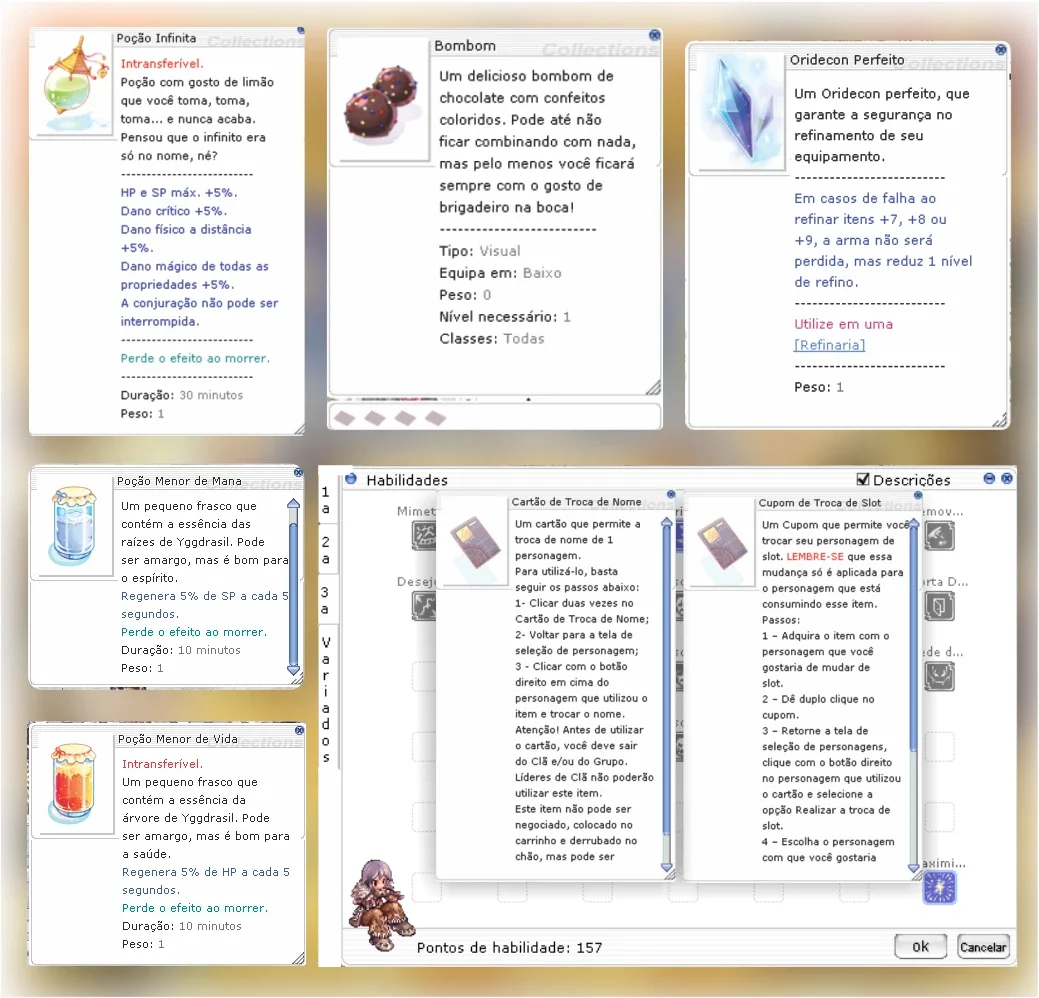Click the Poção Menor de Mana blue jar image
Image resolution: width=1039 pixels, height=998 pixels.
[x=74, y=525]
